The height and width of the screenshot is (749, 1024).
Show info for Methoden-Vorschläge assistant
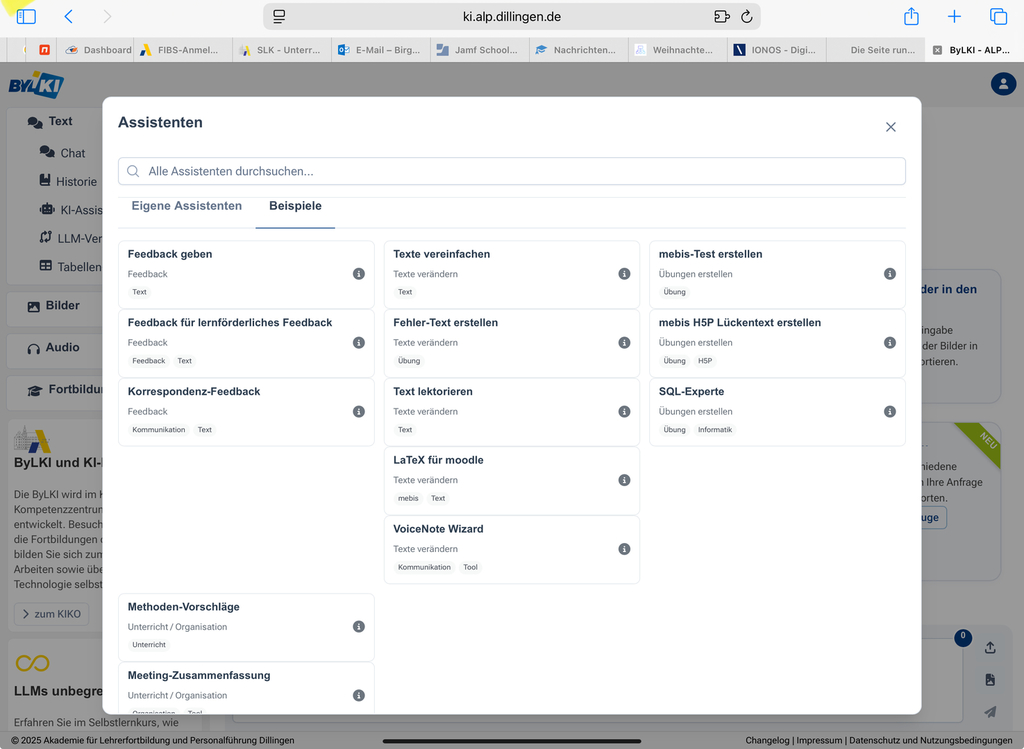coord(359,627)
